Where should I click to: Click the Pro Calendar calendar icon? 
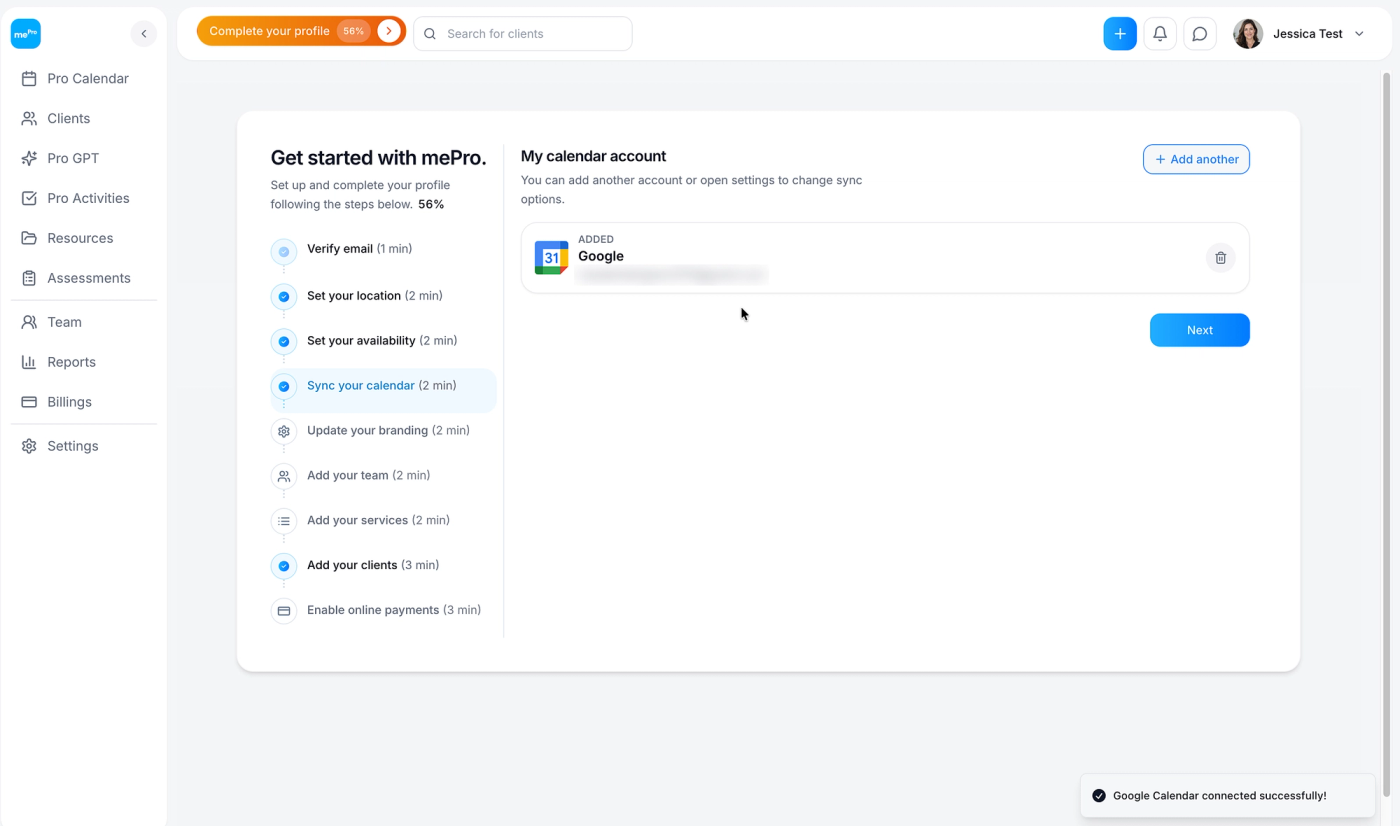tap(29, 78)
